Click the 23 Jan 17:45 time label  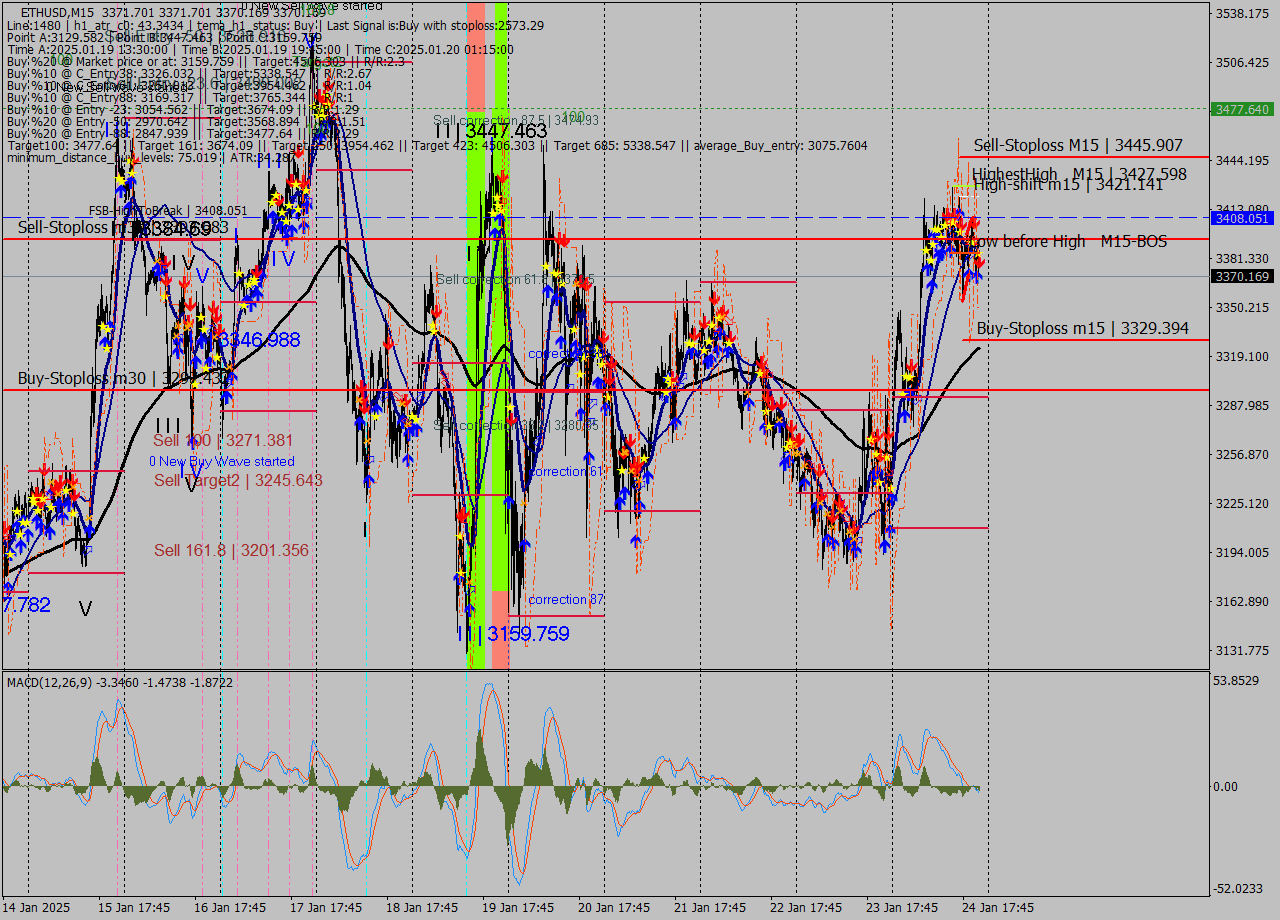[x=903, y=908]
